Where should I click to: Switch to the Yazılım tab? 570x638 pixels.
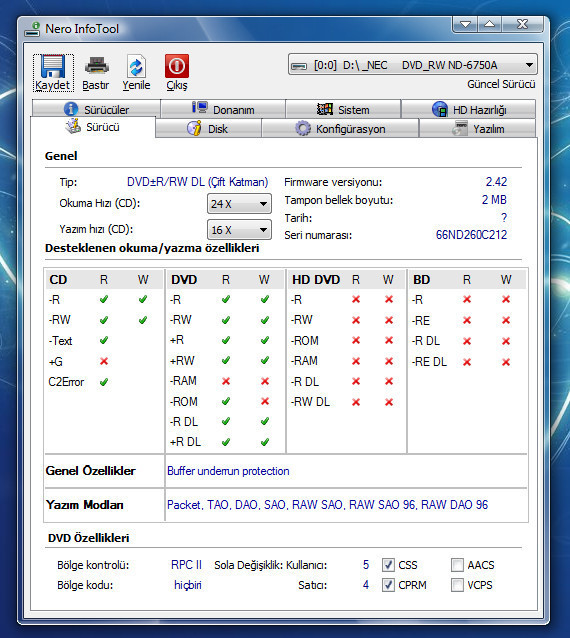[x=478, y=129]
